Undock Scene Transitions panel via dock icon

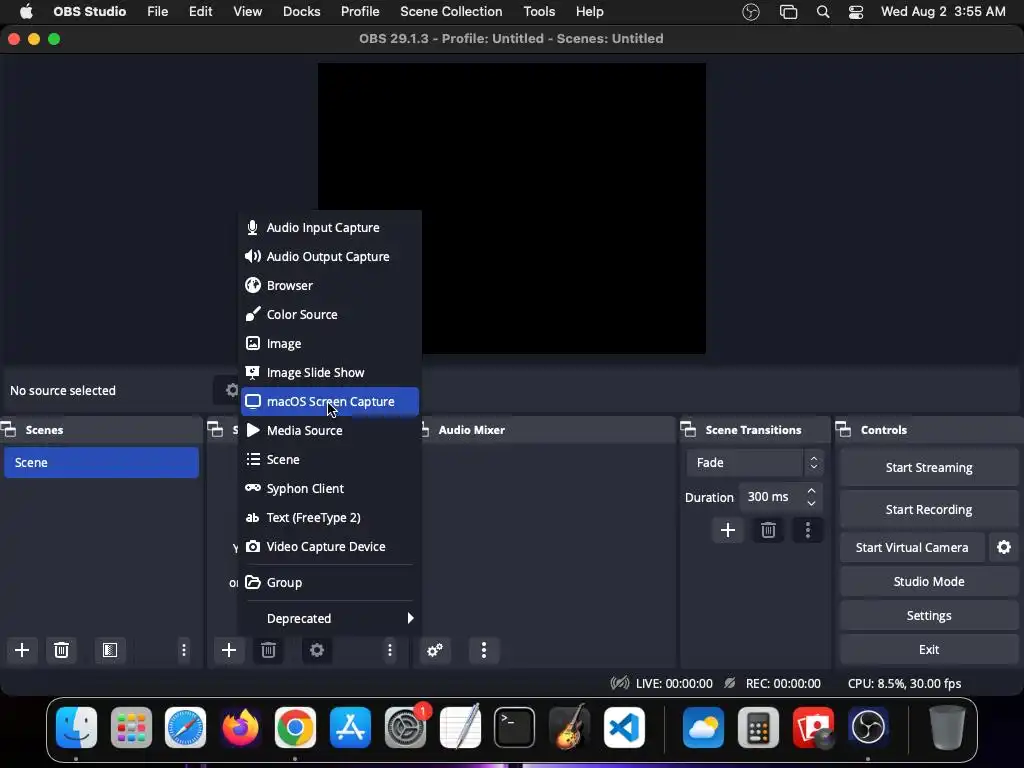pyautogui.click(x=688, y=430)
